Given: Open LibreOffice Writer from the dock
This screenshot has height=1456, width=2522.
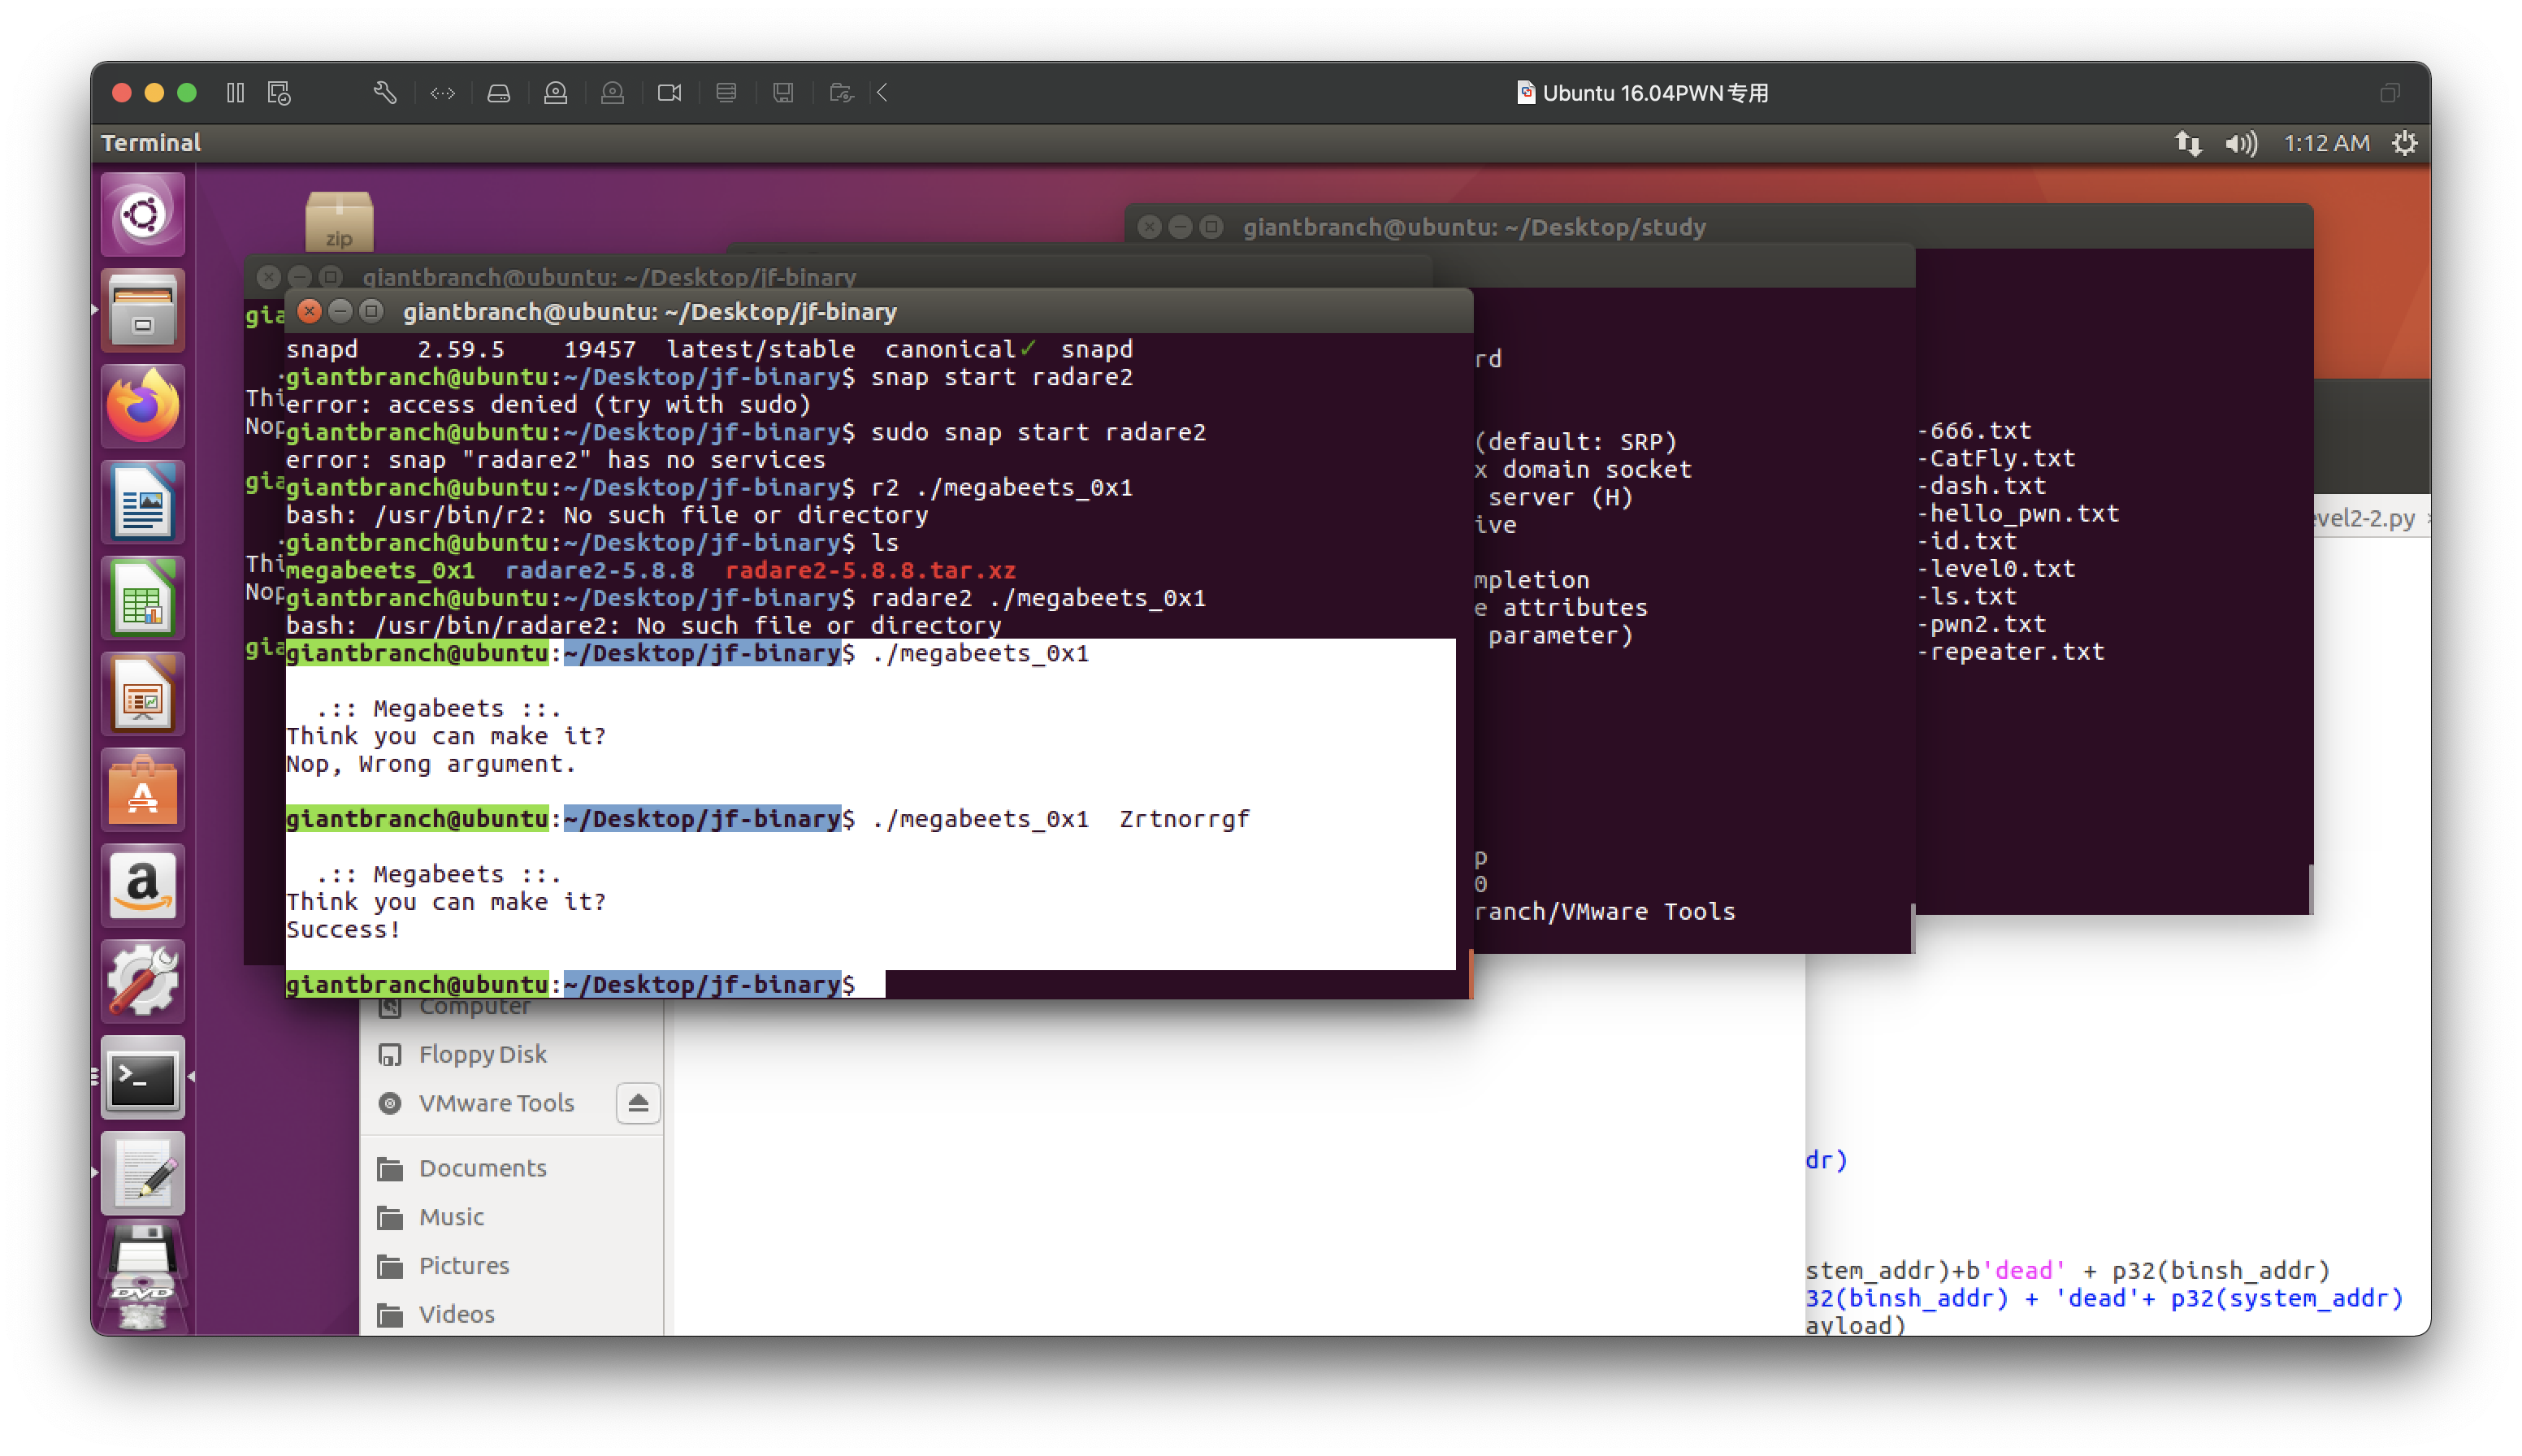Looking at the screenshot, I should [x=143, y=501].
